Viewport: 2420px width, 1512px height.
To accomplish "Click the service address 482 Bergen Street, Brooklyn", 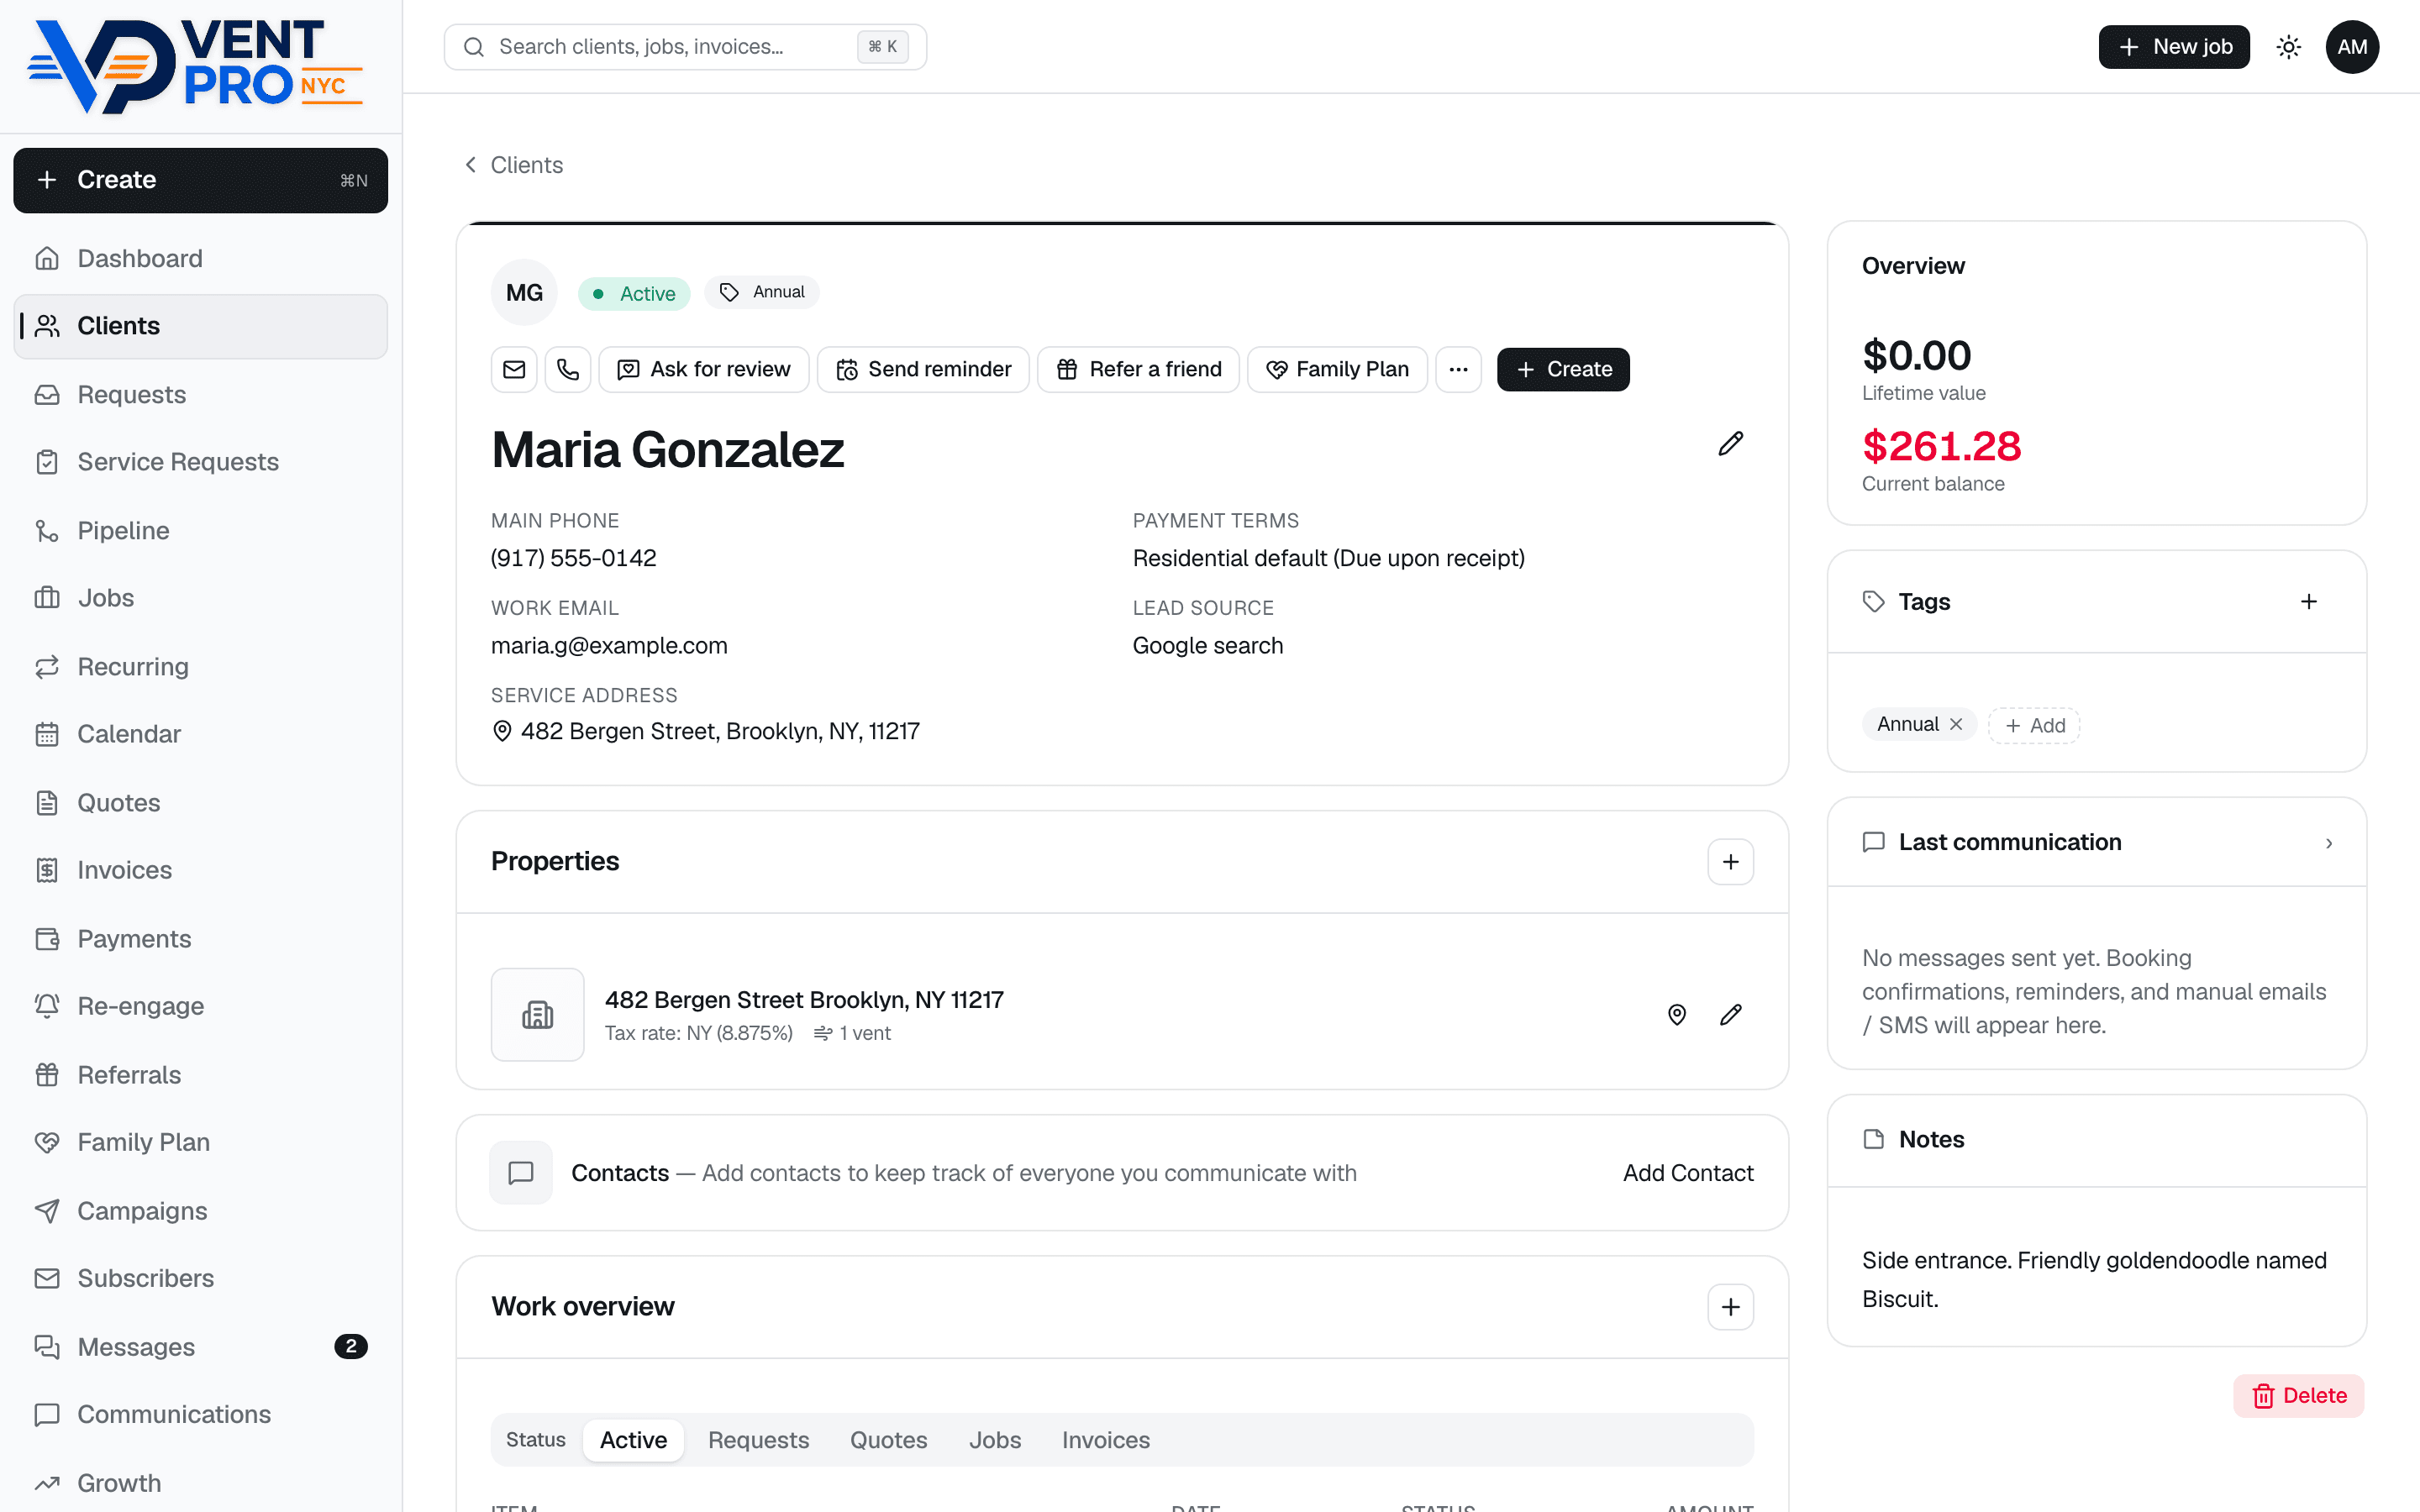I will pyautogui.click(x=705, y=732).
